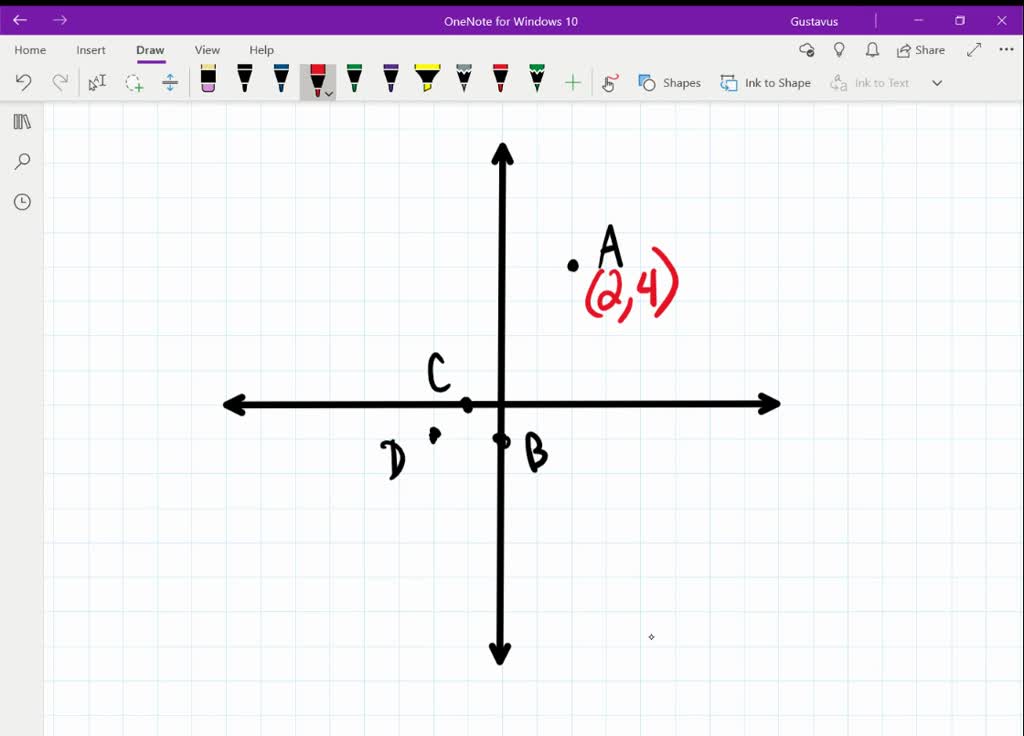Viewport: 1024px width, 736px height.
Task: Click the Share button
Action: click(x=919, y=49)
